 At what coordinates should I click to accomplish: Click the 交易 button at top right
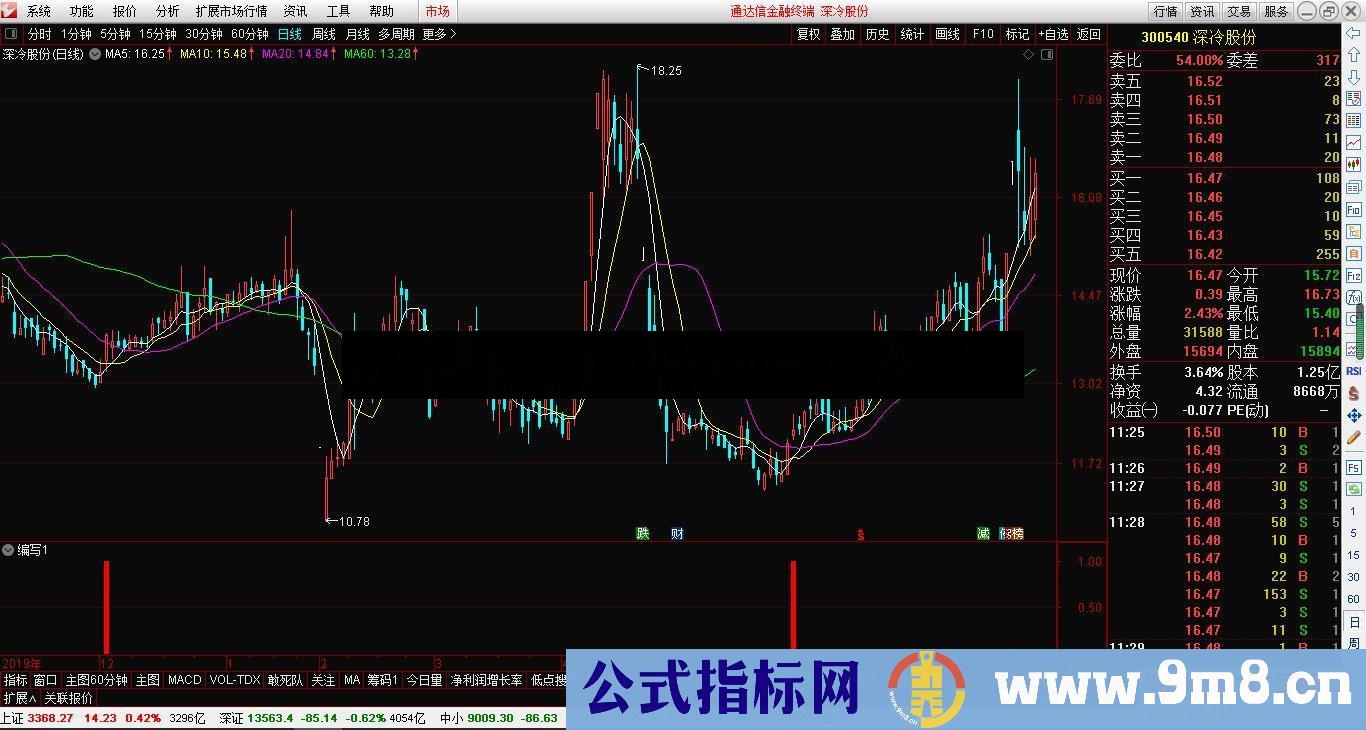[1239, 11]
